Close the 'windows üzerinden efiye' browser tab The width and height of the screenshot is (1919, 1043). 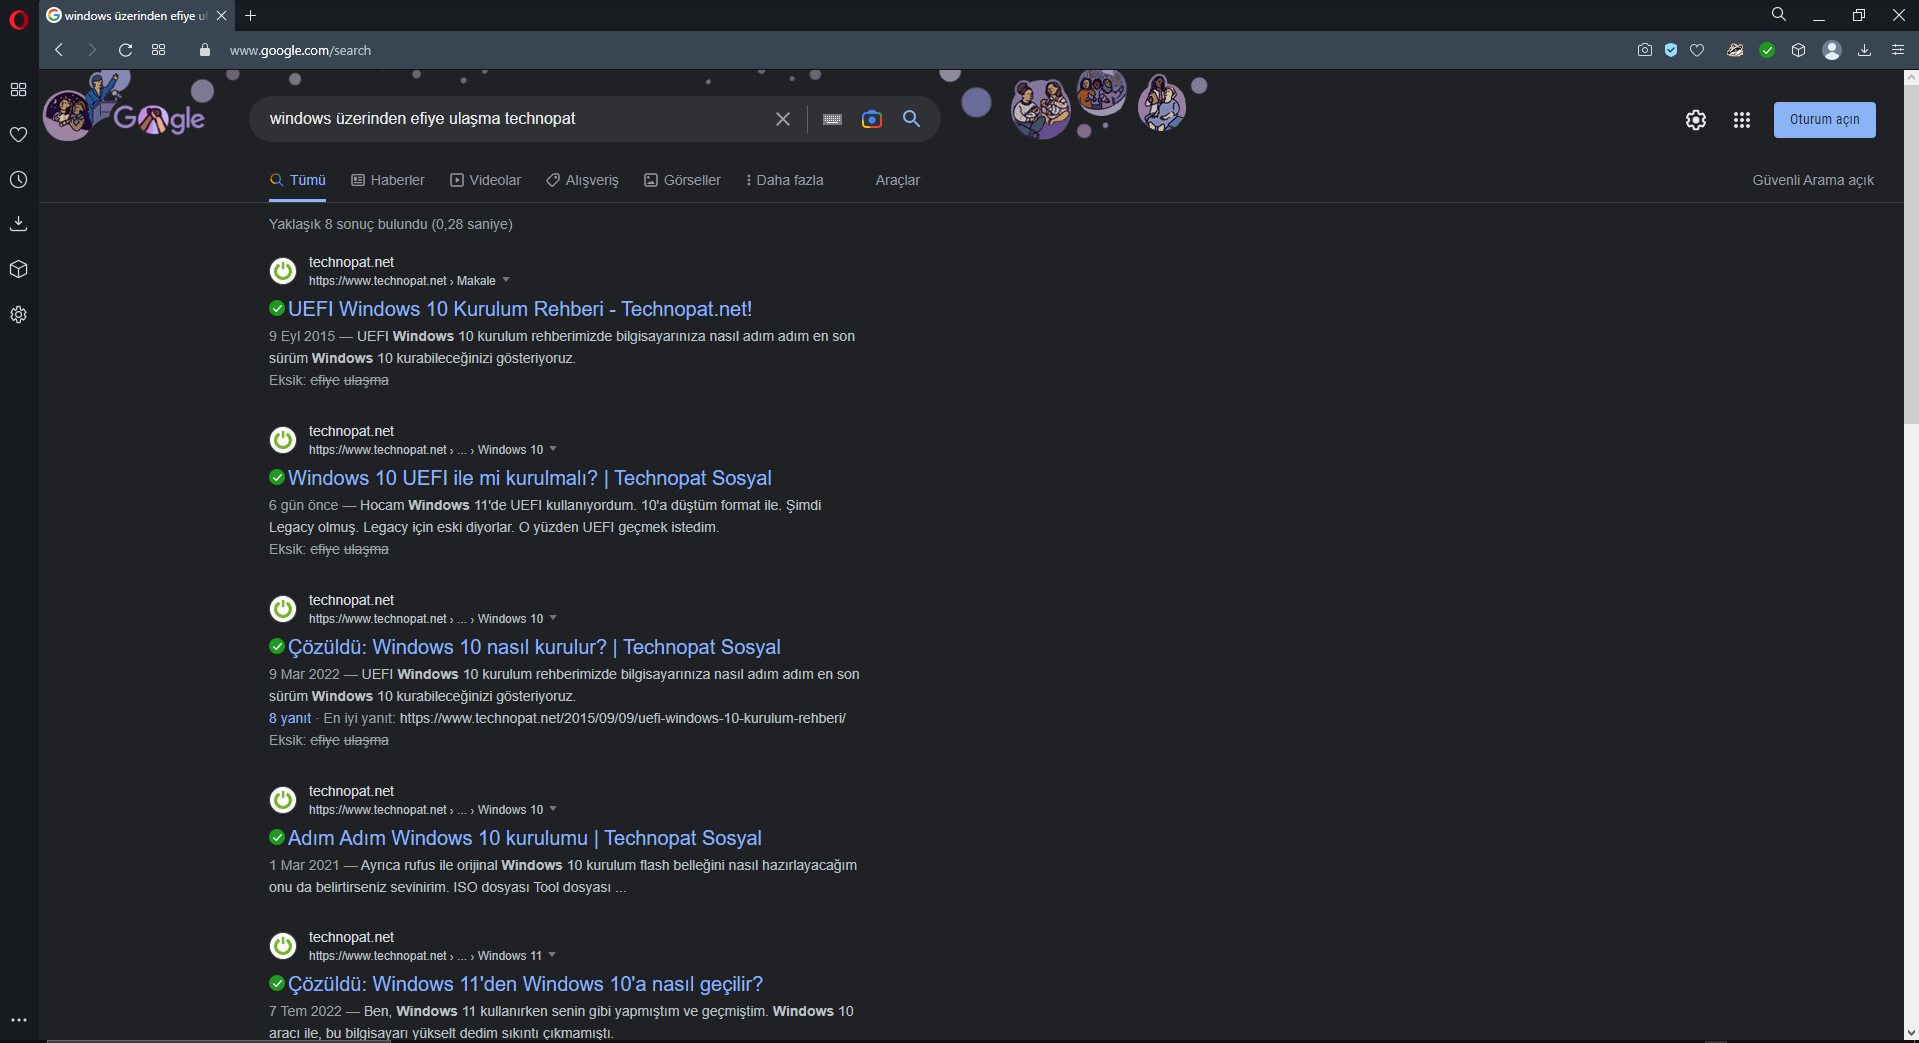(x=221, y=16)
